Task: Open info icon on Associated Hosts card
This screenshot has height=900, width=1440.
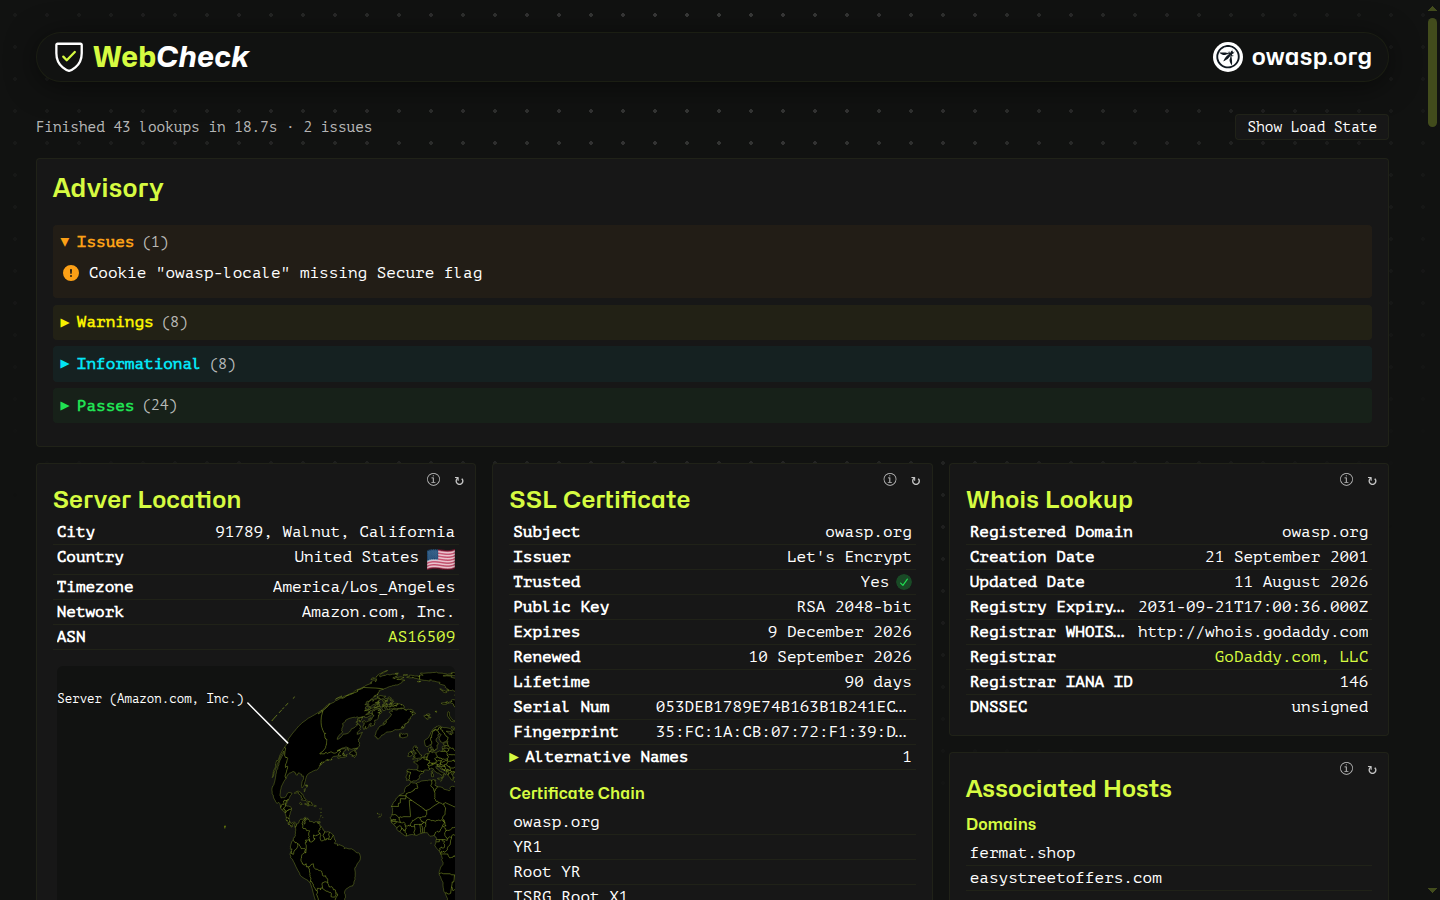Action: [x=1346, y=769]
